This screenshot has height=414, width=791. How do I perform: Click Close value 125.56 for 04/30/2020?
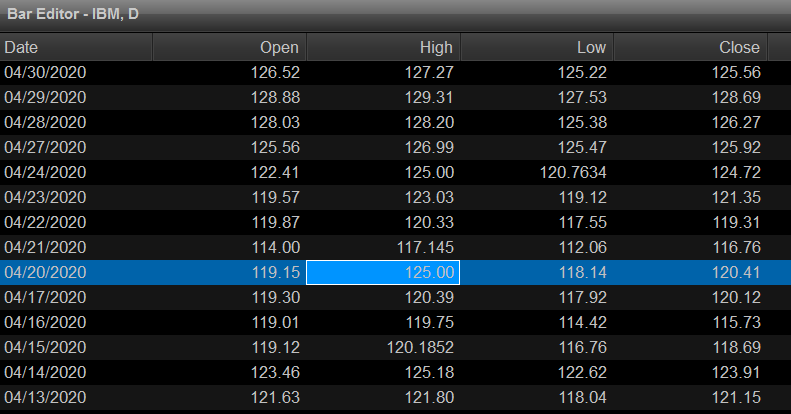(x=736, y=73)
